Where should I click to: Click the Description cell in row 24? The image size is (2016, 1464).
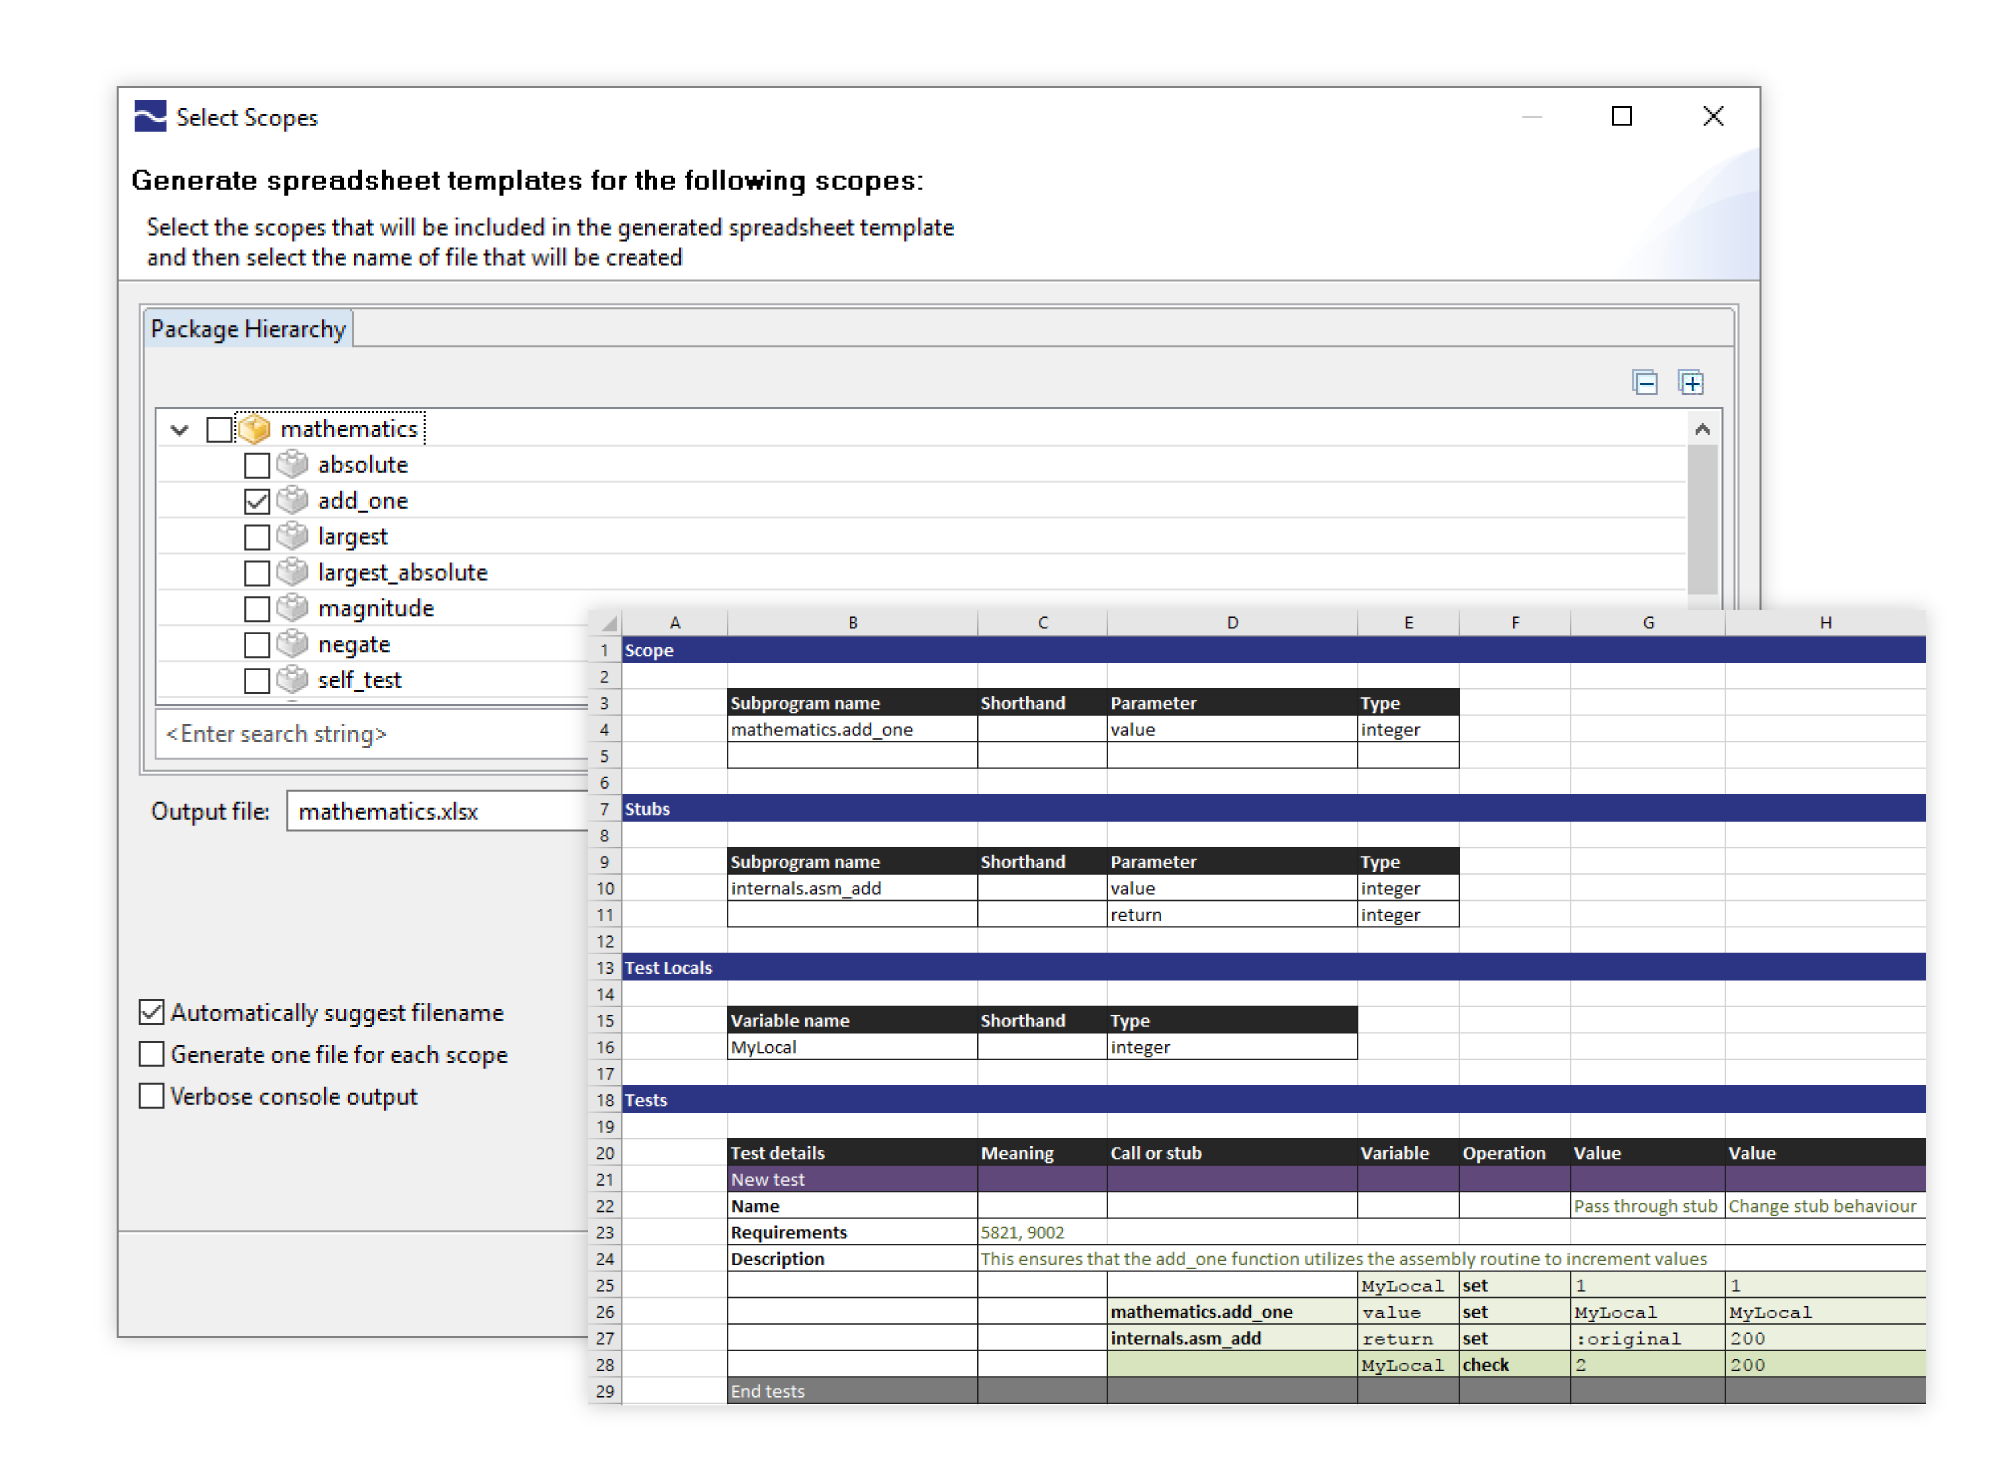(852, 1259)
